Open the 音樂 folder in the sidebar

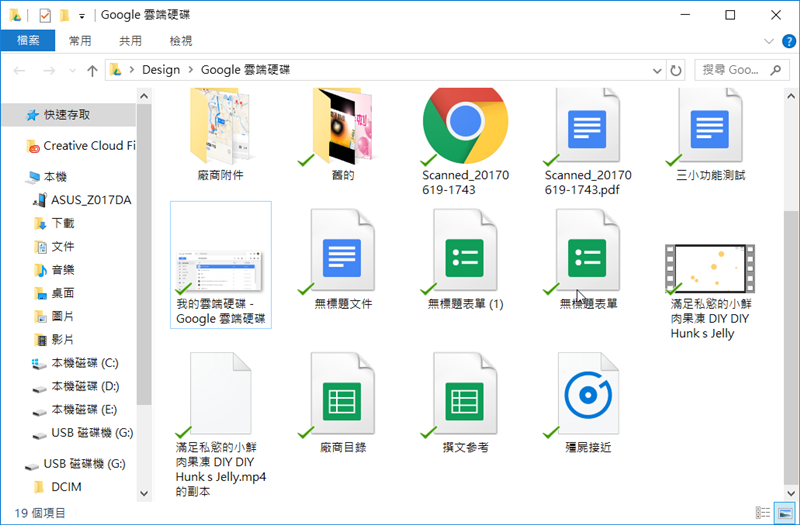coord(55,270)
